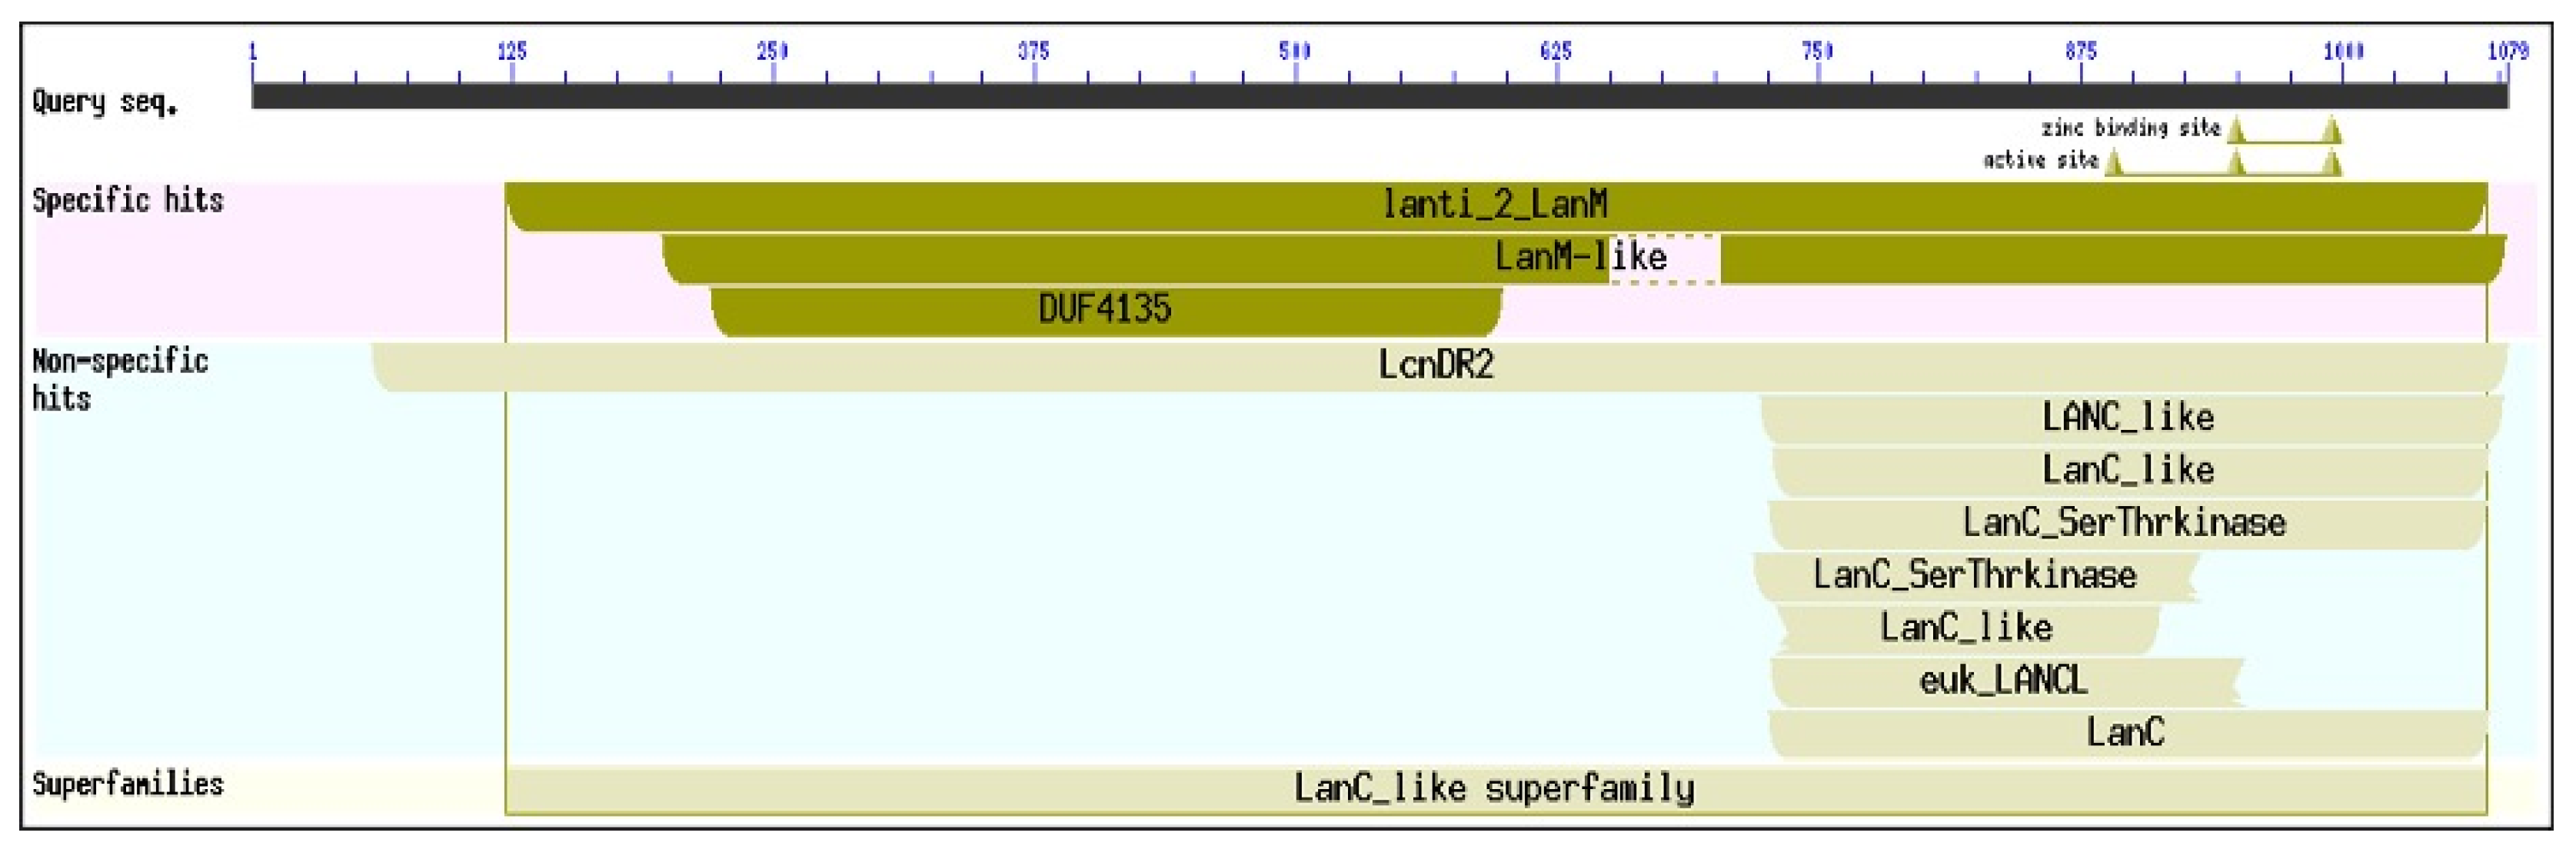
Task: Click the Query seq. label
Action: tap(105, 103)
